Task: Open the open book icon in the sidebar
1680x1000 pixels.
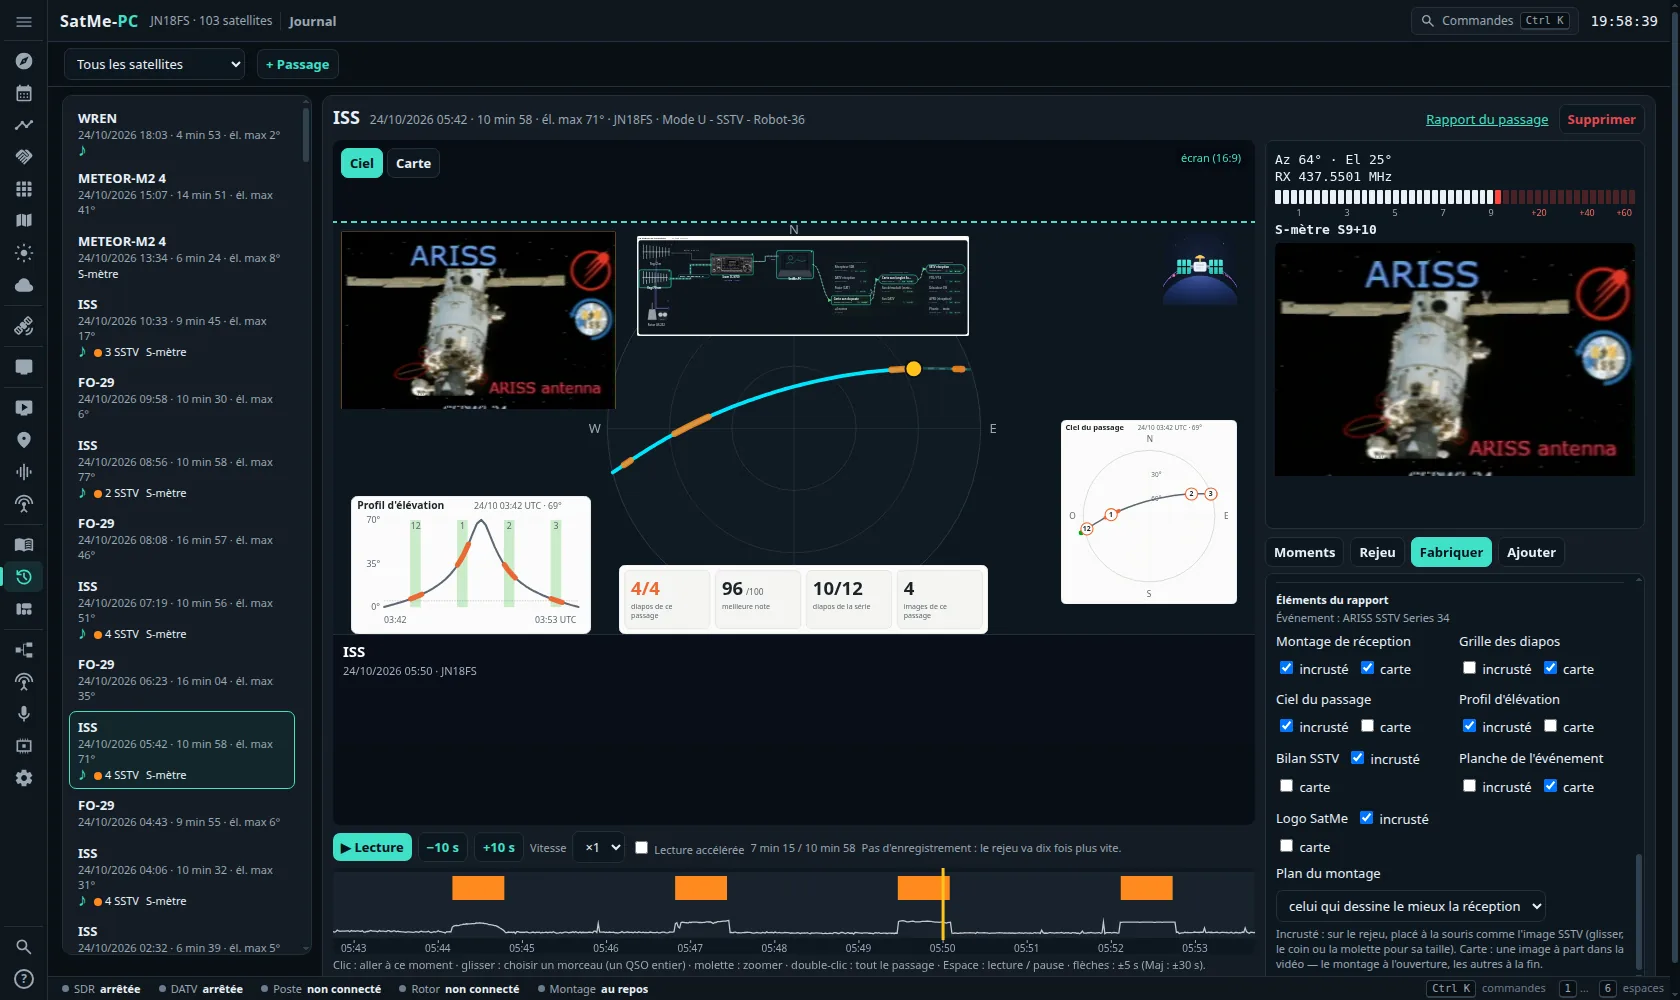Action: pos(24,545)
